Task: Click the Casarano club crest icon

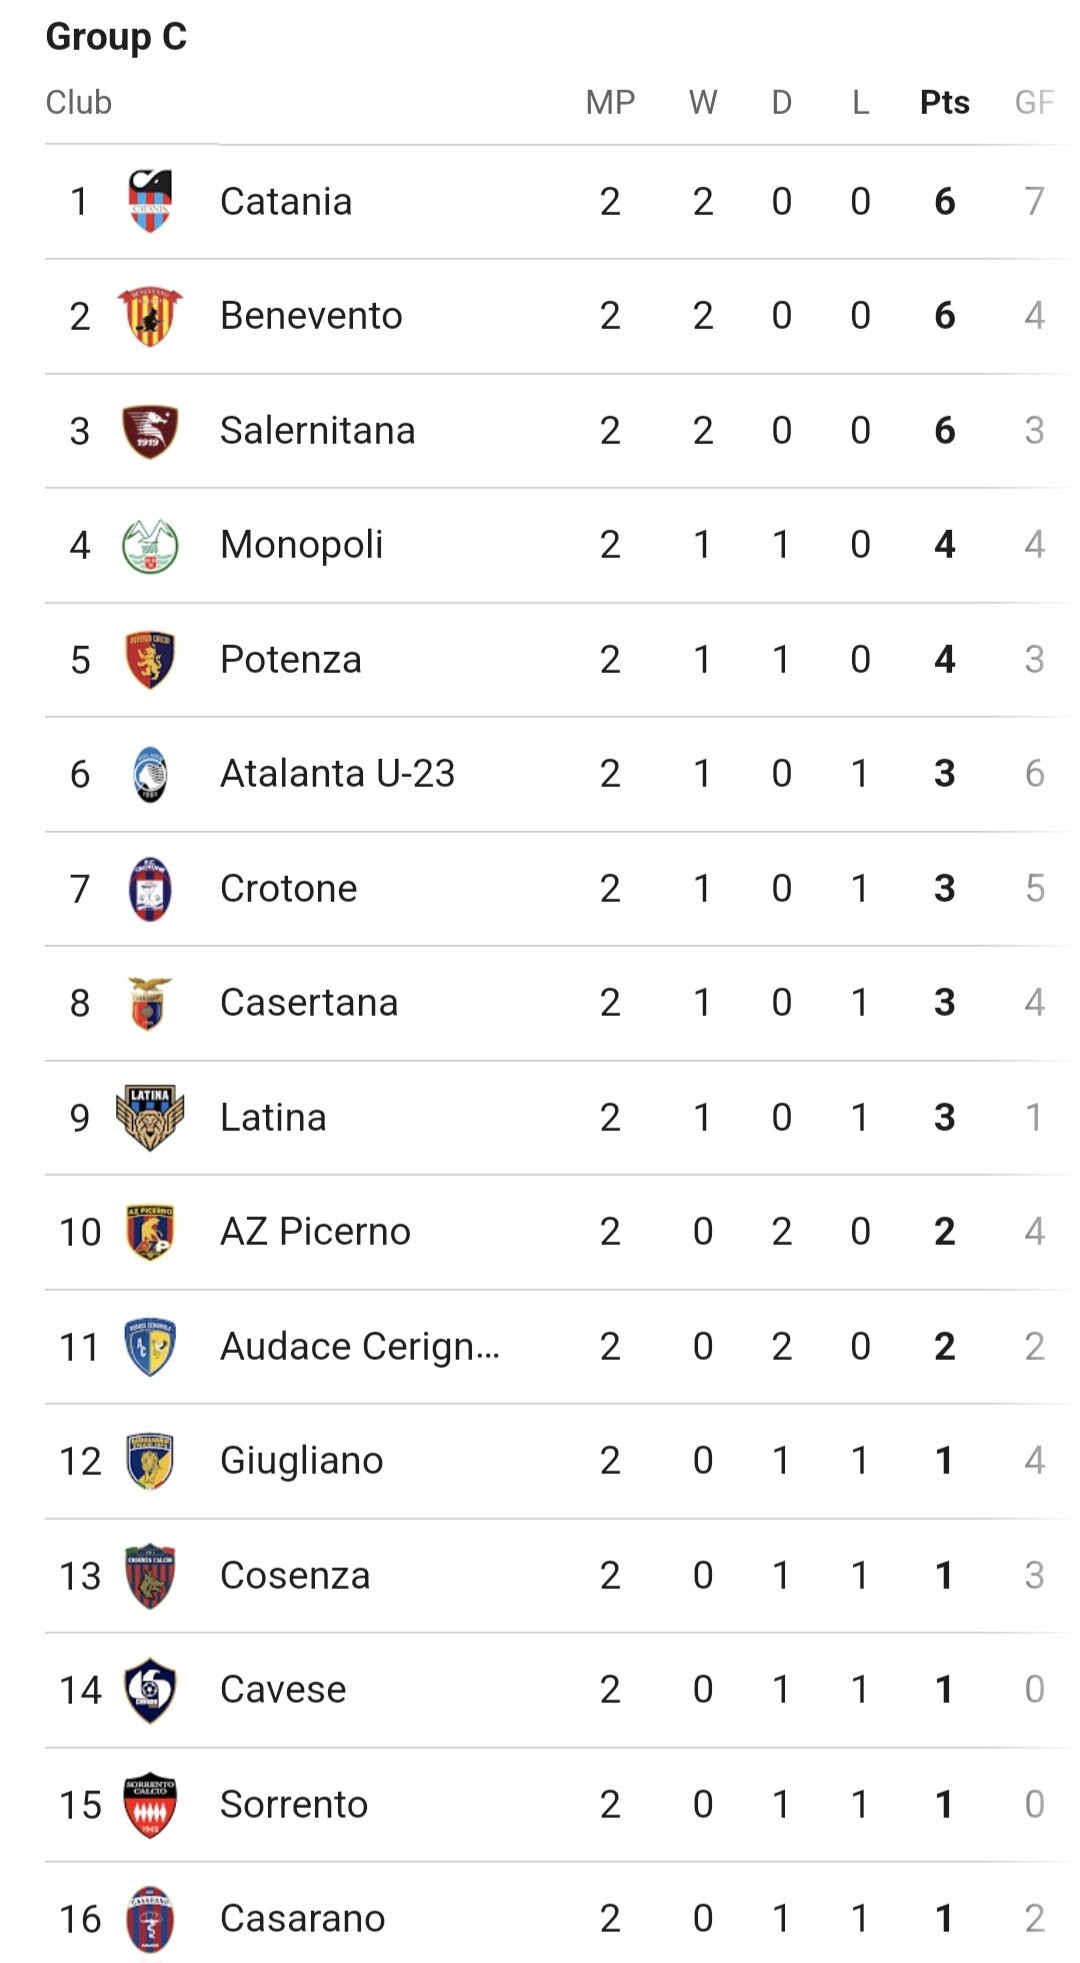Action: [x=150, y=1919]
